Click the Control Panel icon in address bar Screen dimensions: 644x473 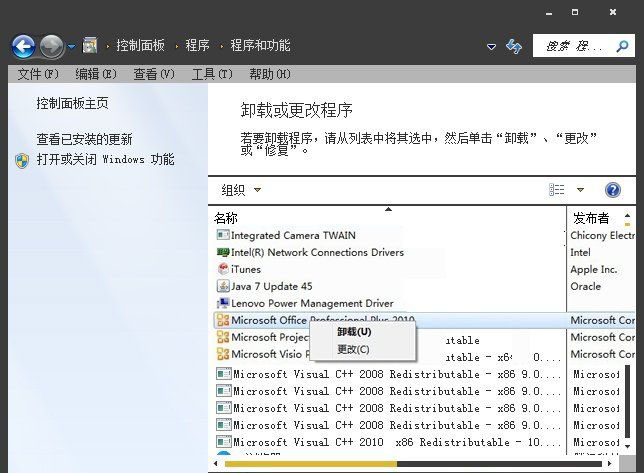point(90,45)
